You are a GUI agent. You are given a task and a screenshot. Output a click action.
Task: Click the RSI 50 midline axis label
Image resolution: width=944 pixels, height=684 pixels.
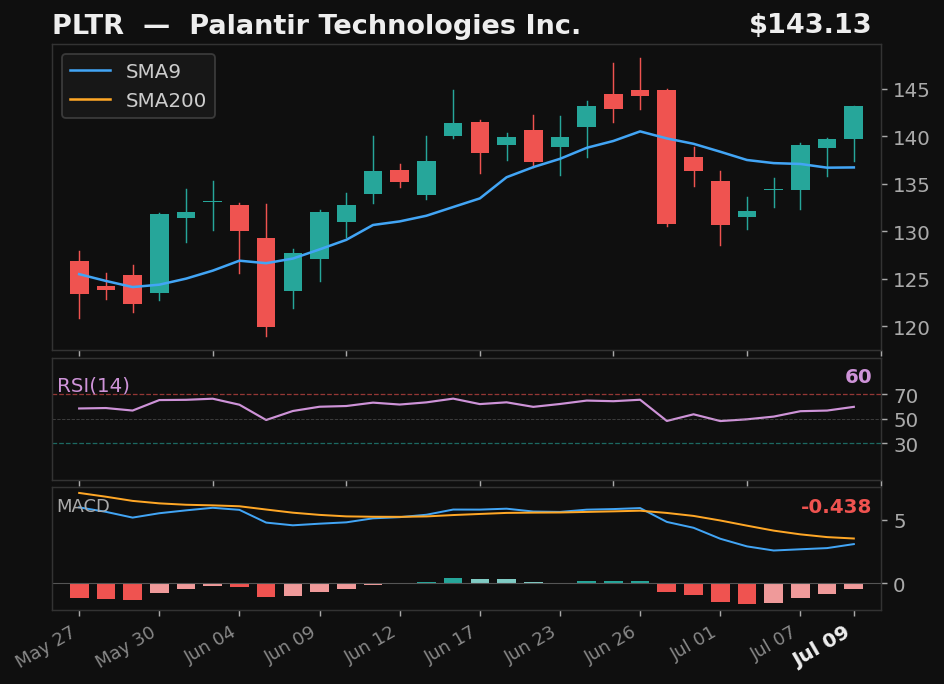tap(905, 420)
